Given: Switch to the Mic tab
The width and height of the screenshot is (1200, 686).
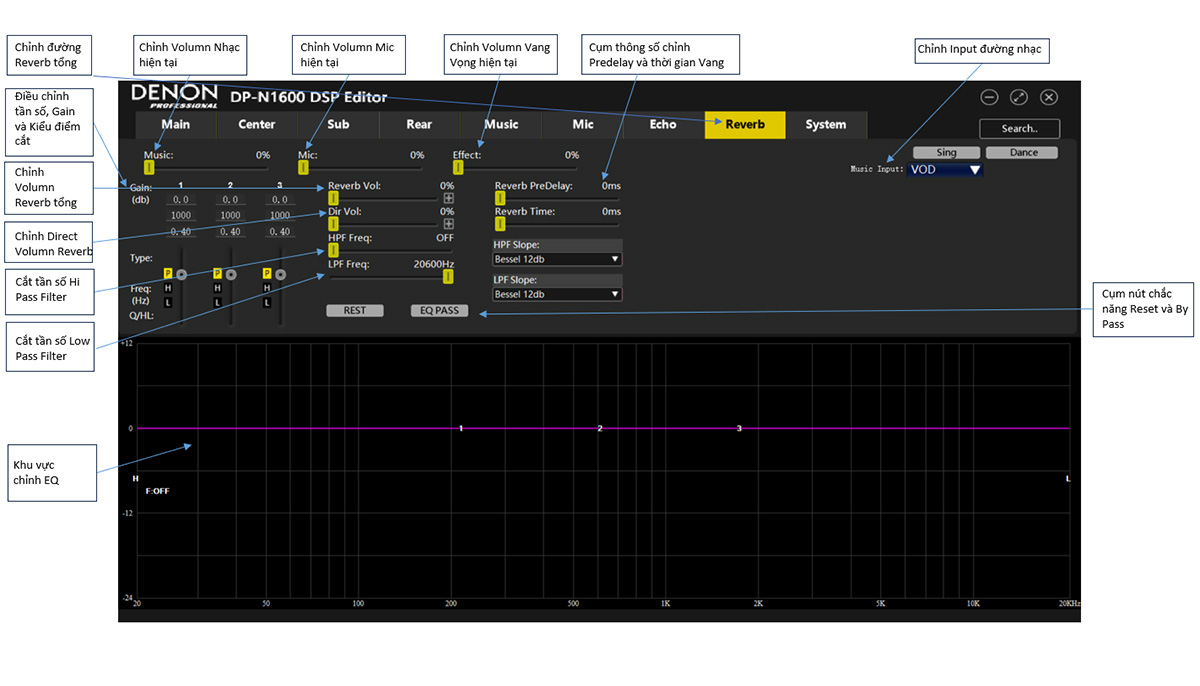Looking at the screenshot, I should (583, 125).
